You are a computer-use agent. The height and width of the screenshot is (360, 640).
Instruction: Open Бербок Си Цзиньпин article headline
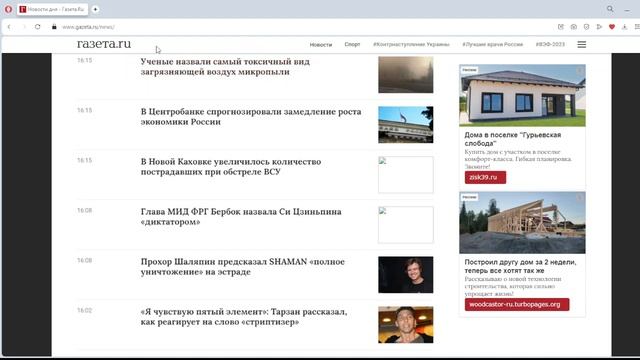pyautogui.click(x=241, y=217)
